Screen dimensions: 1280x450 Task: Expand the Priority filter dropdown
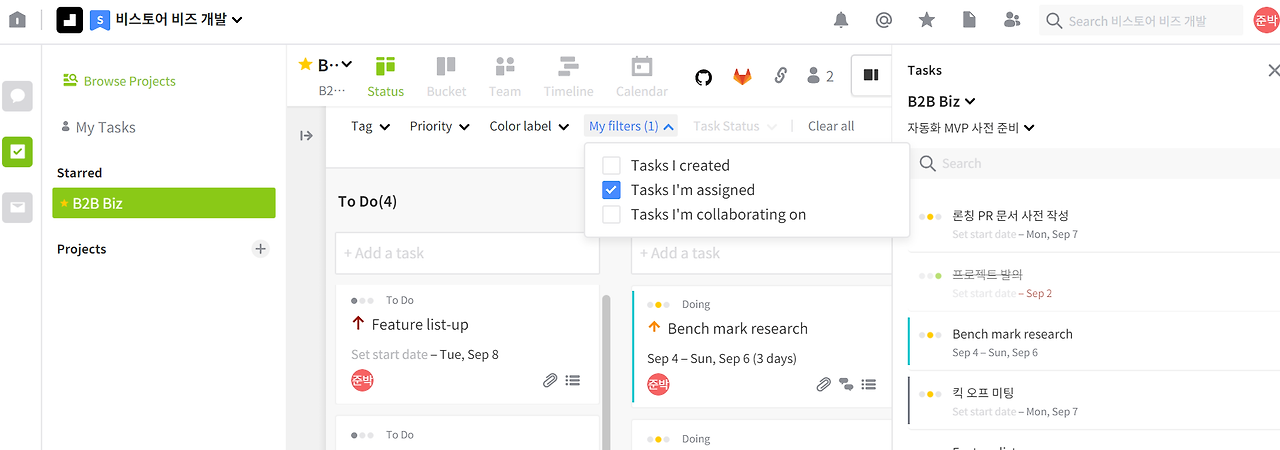pos(439,127)
